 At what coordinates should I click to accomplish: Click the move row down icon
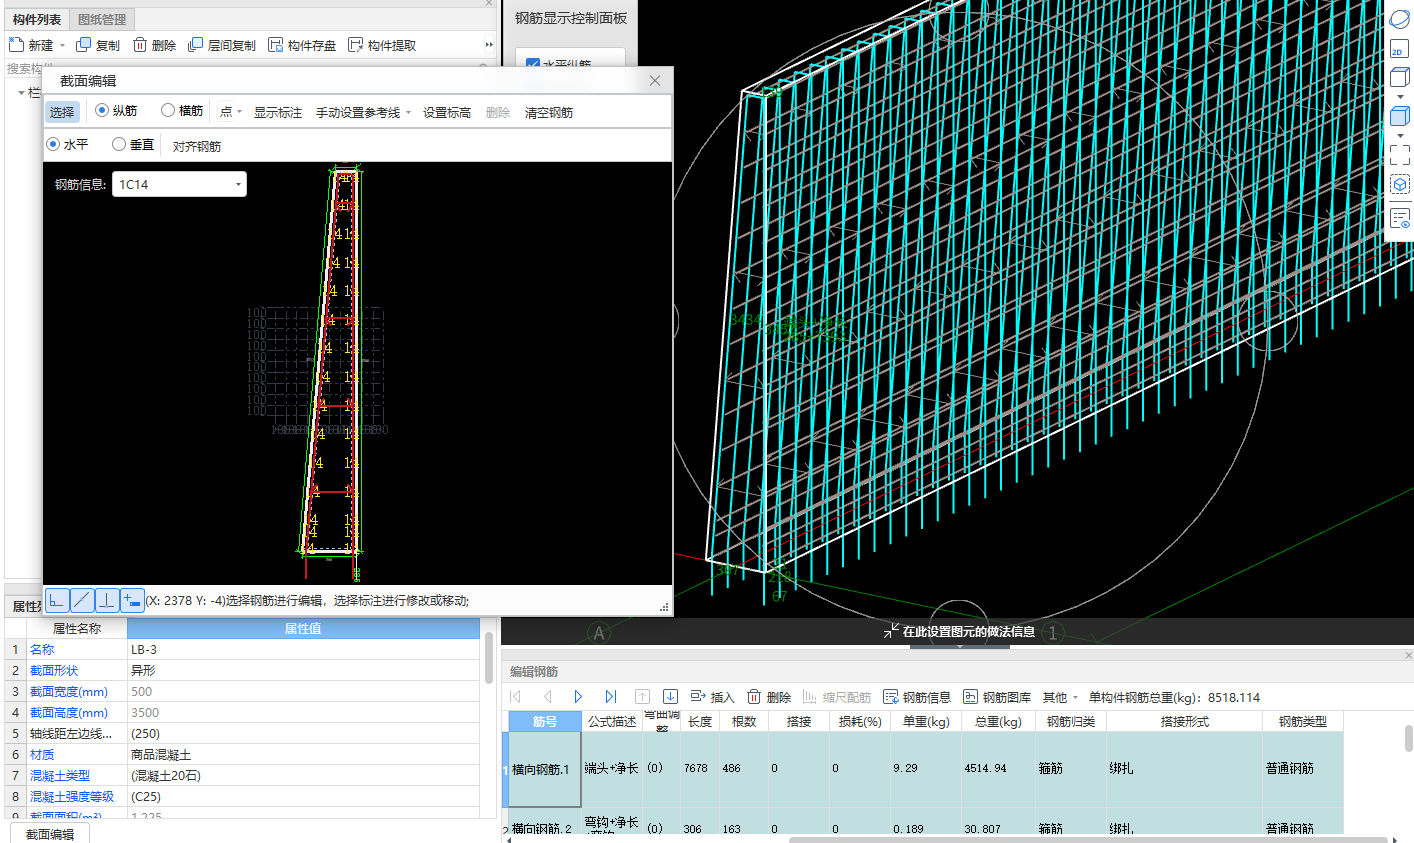[670, 697]
